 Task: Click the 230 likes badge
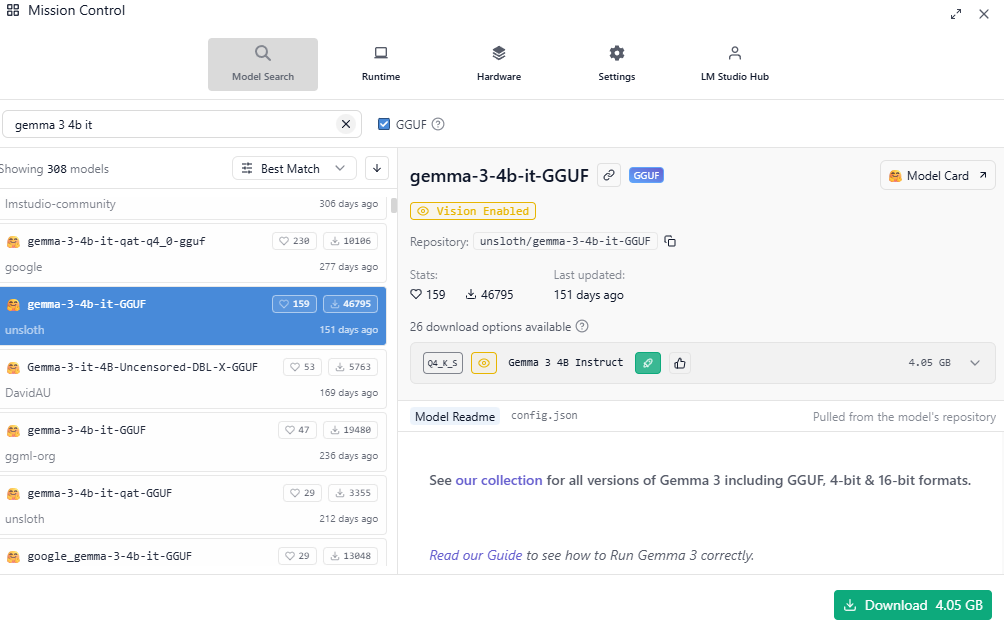coord(295,241)
